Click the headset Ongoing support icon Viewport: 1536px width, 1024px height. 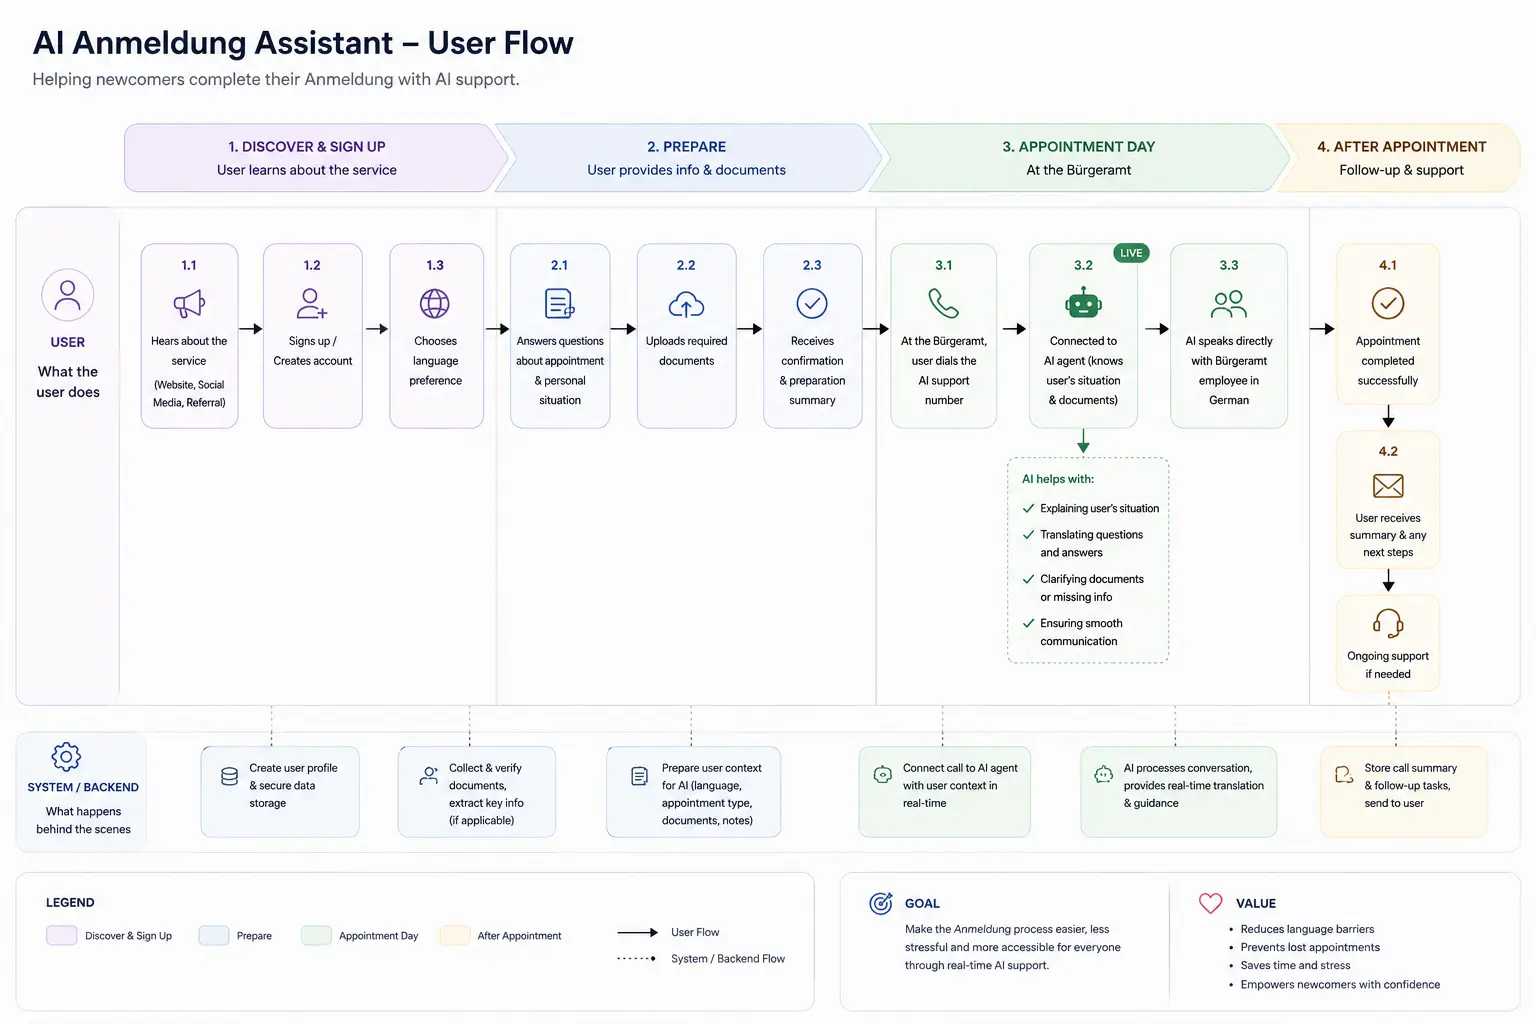pyautogui.click(x=1388, y=623)
